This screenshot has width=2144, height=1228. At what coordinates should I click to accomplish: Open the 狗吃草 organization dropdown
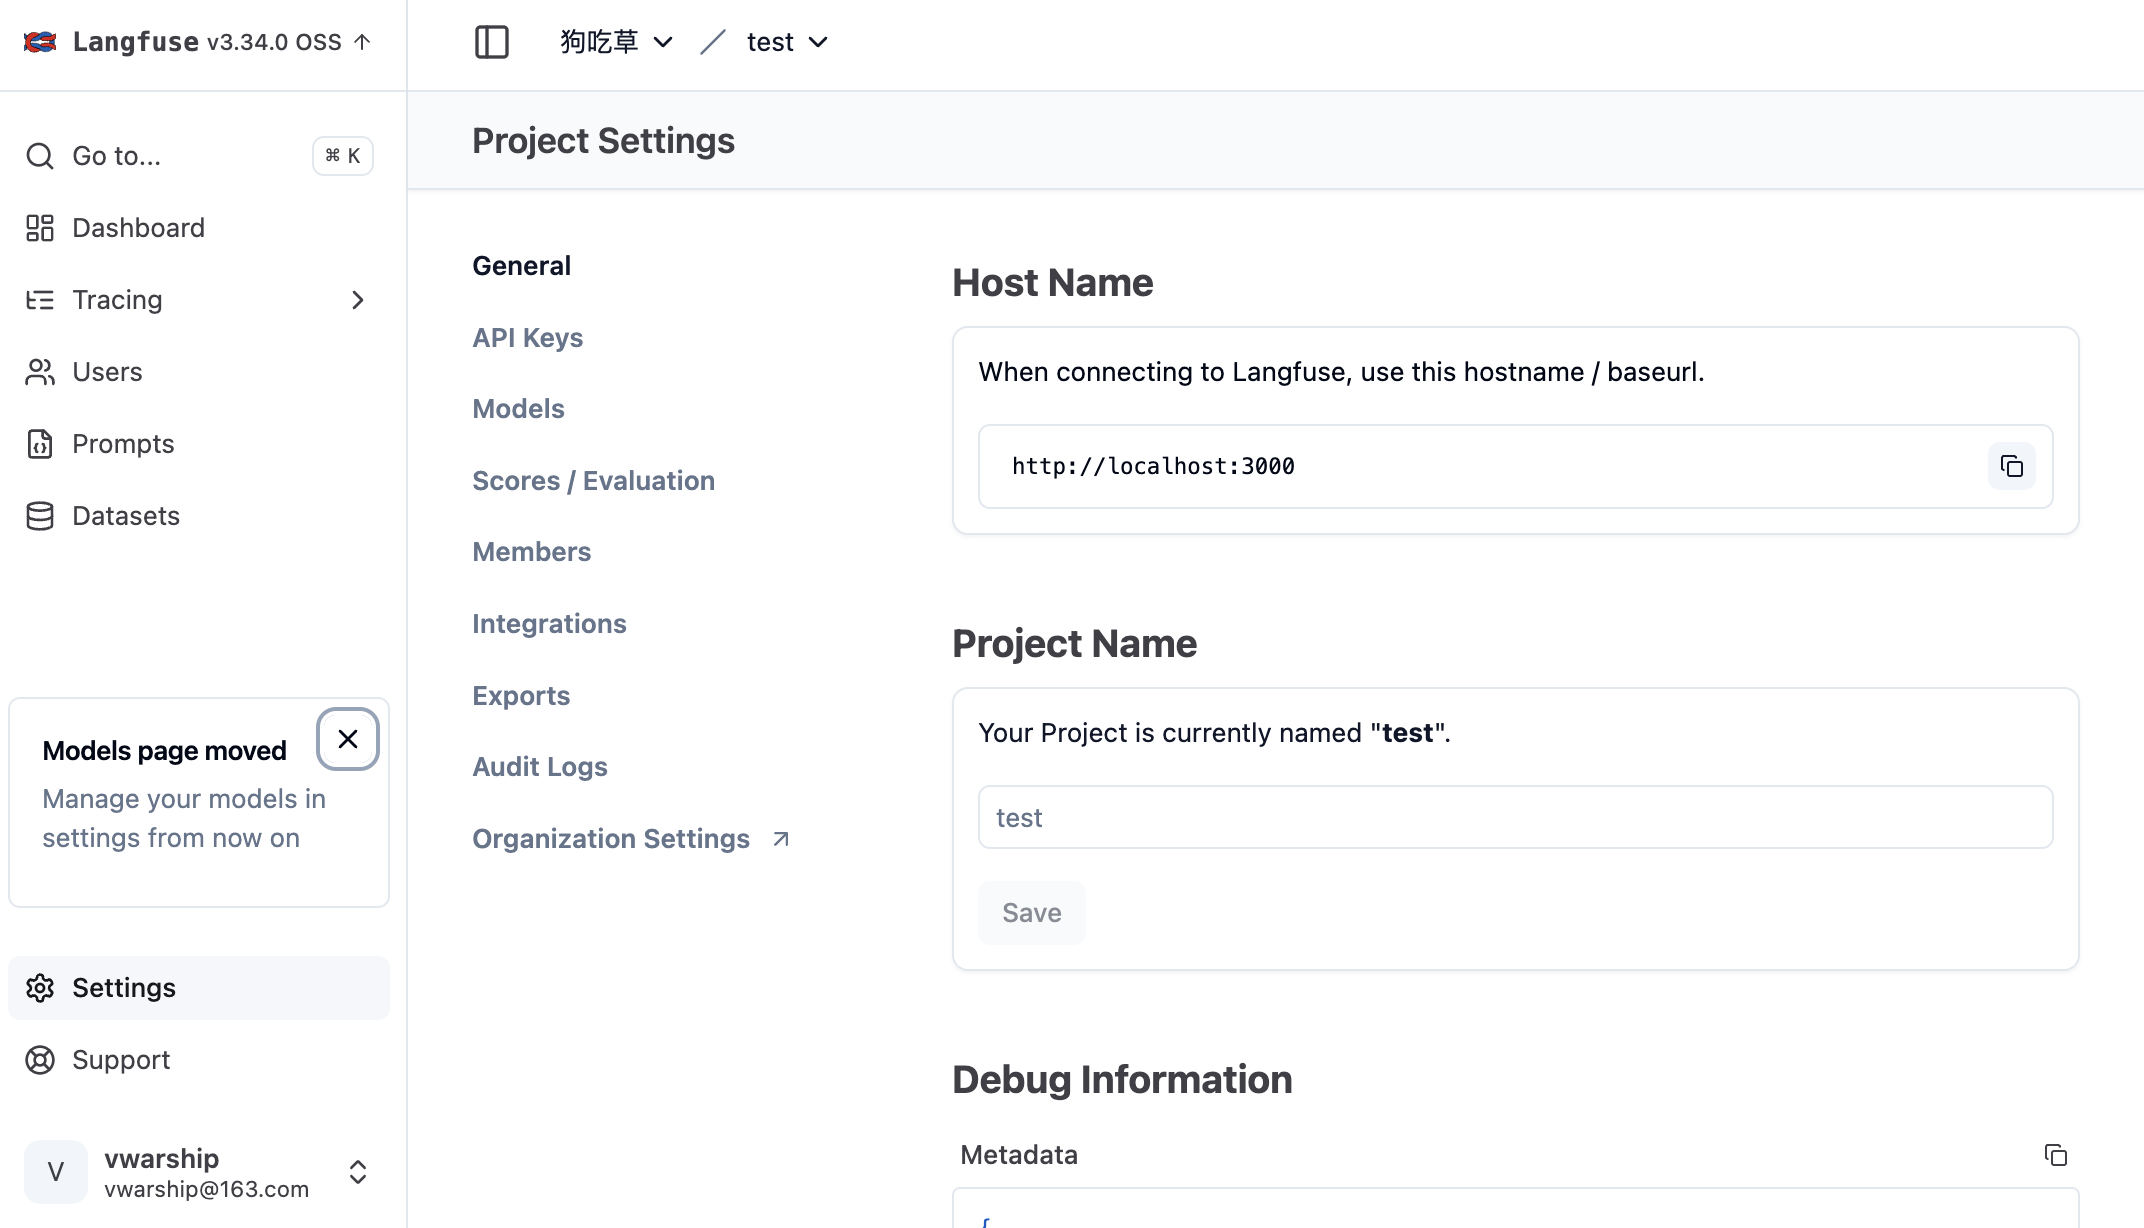pyautogui.click(x=616, y=42)
